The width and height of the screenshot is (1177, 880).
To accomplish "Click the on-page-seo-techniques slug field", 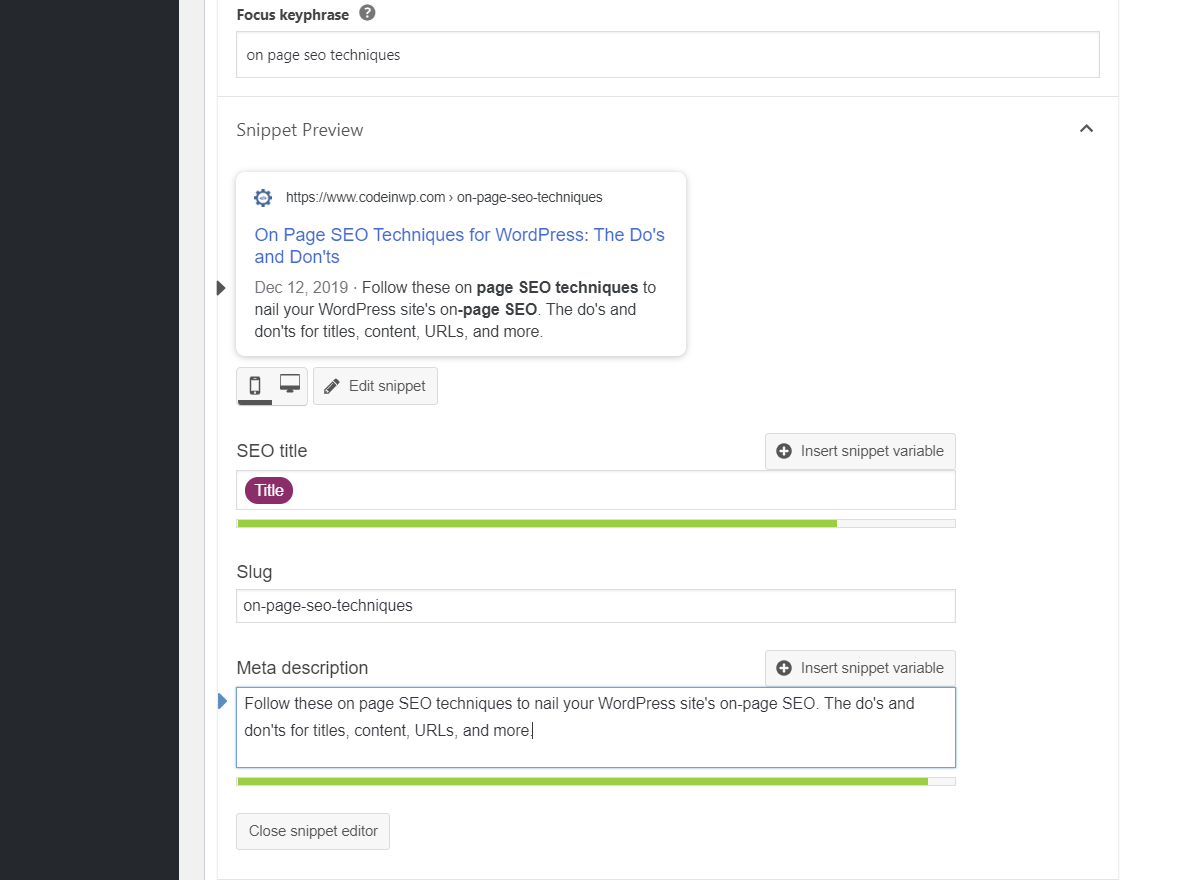I will (x=595, y=605).
